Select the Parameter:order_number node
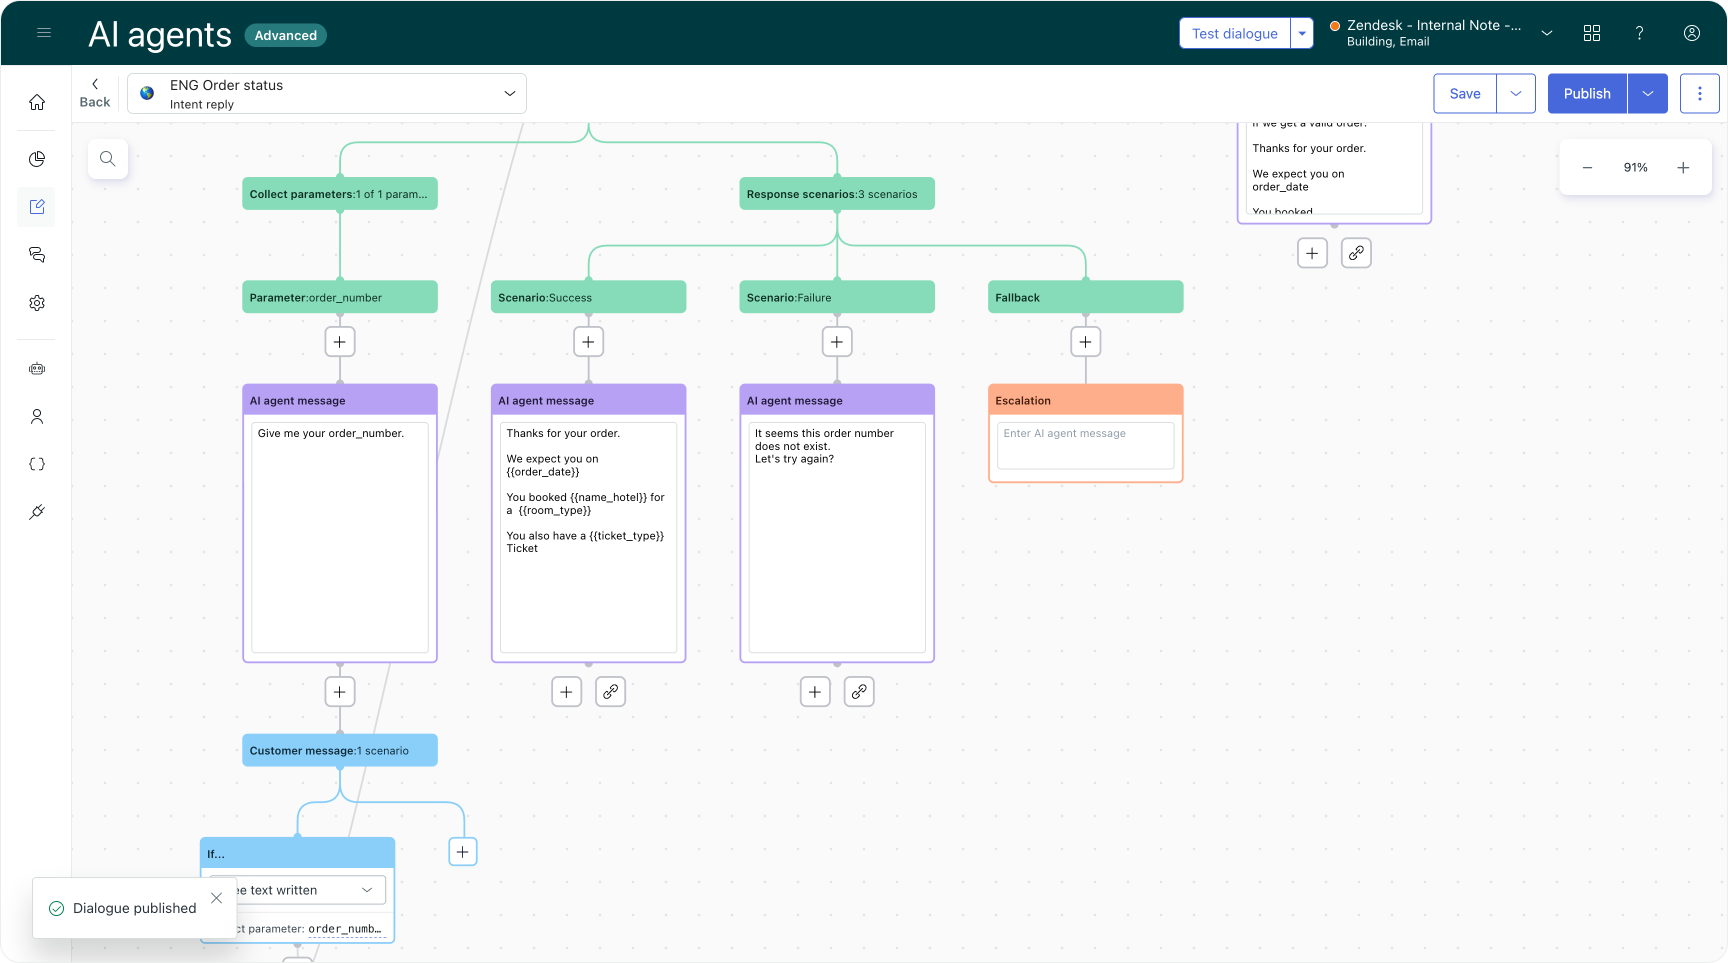The width and height of the screenshot is (1728, 963). click(x=340, y=297)
